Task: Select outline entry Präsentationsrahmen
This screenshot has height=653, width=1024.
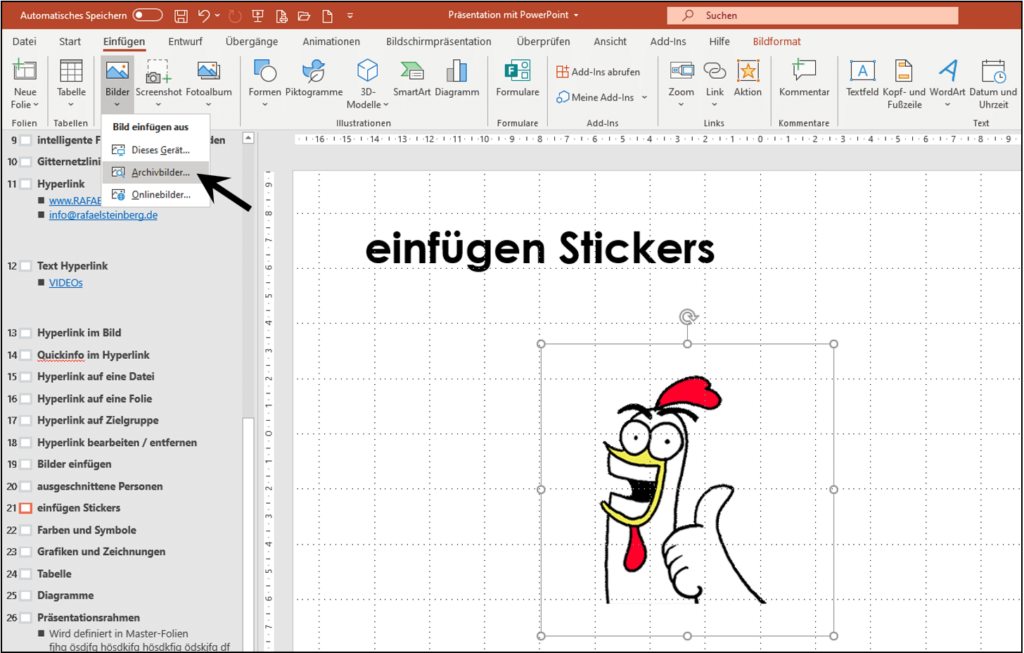Action: (x=88, y=617)
